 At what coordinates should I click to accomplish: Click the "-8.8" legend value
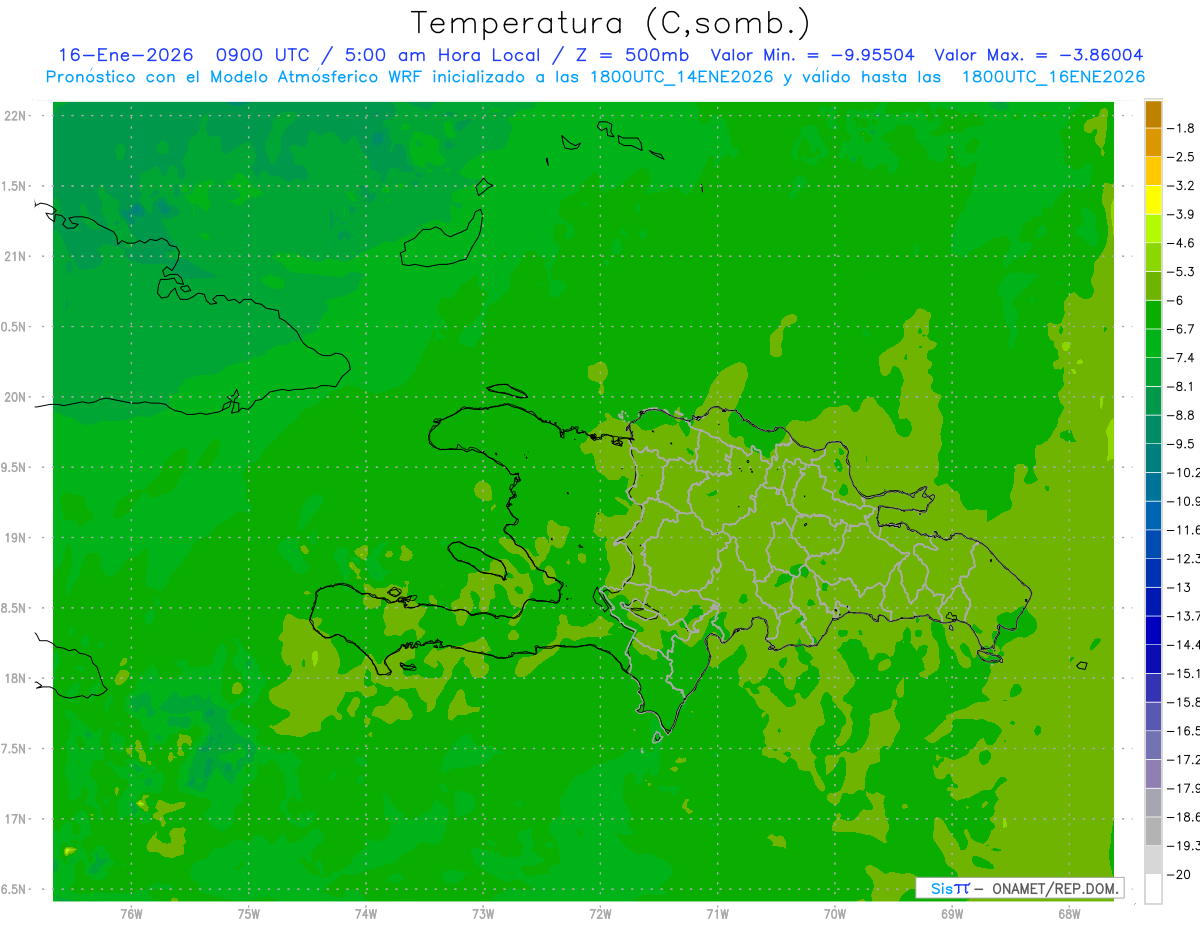pyautogui.click(x=1182, y=415)
